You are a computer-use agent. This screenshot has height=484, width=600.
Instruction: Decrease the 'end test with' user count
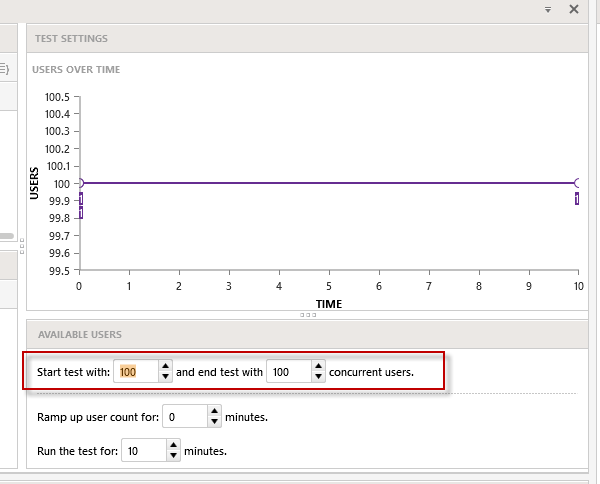(318, 377)
